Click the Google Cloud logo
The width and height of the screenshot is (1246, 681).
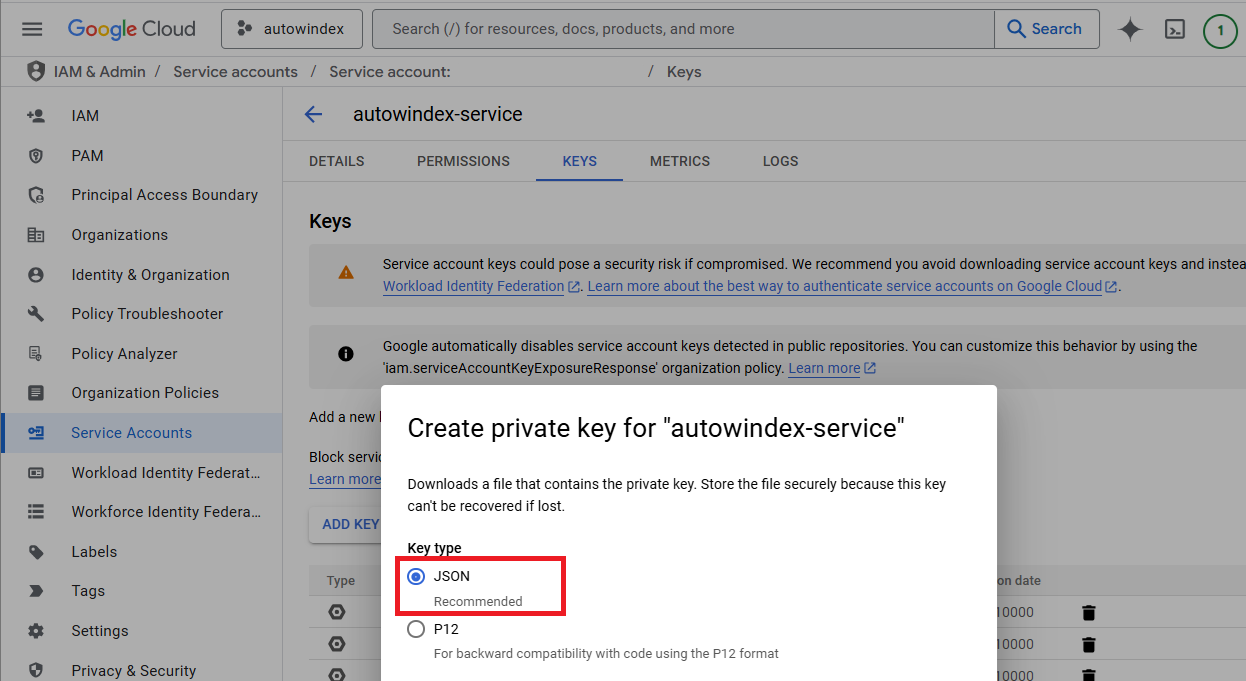[131, 29]
